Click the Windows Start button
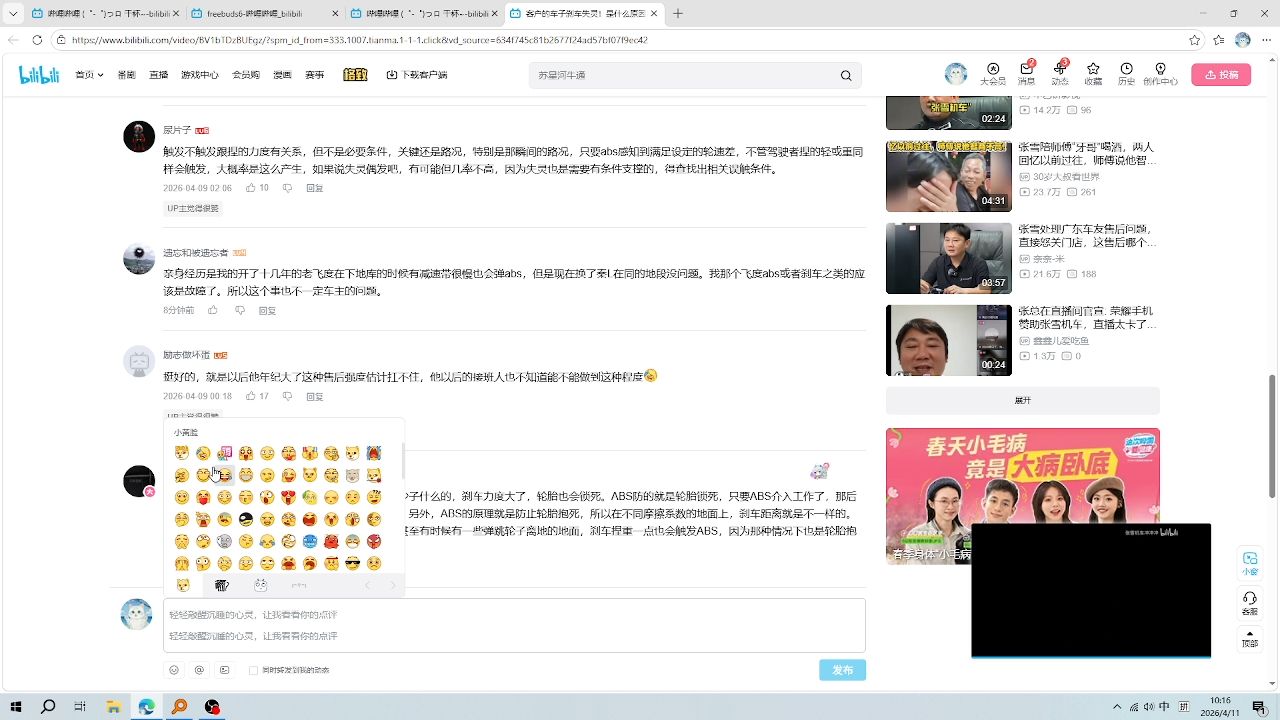This screenshot has height=720, width=1280. click(16, 707)
